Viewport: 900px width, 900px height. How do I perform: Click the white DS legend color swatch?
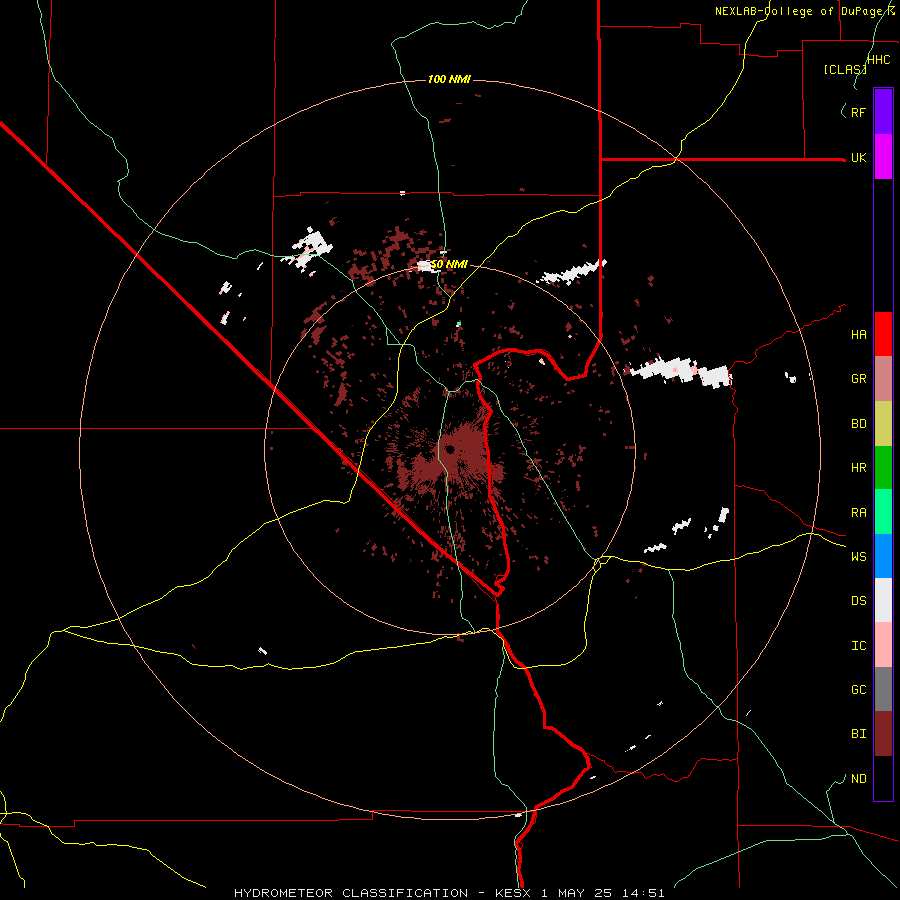883,600
